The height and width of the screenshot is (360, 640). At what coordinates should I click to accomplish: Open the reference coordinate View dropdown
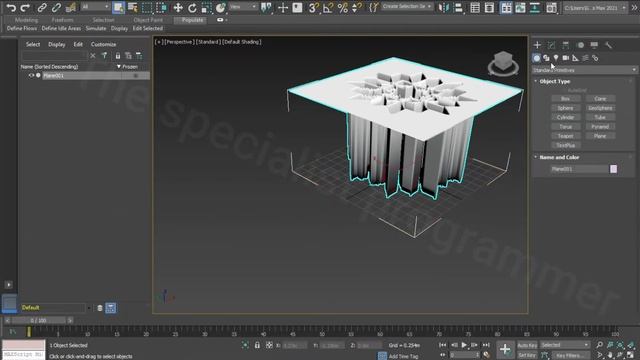point(243,7)
